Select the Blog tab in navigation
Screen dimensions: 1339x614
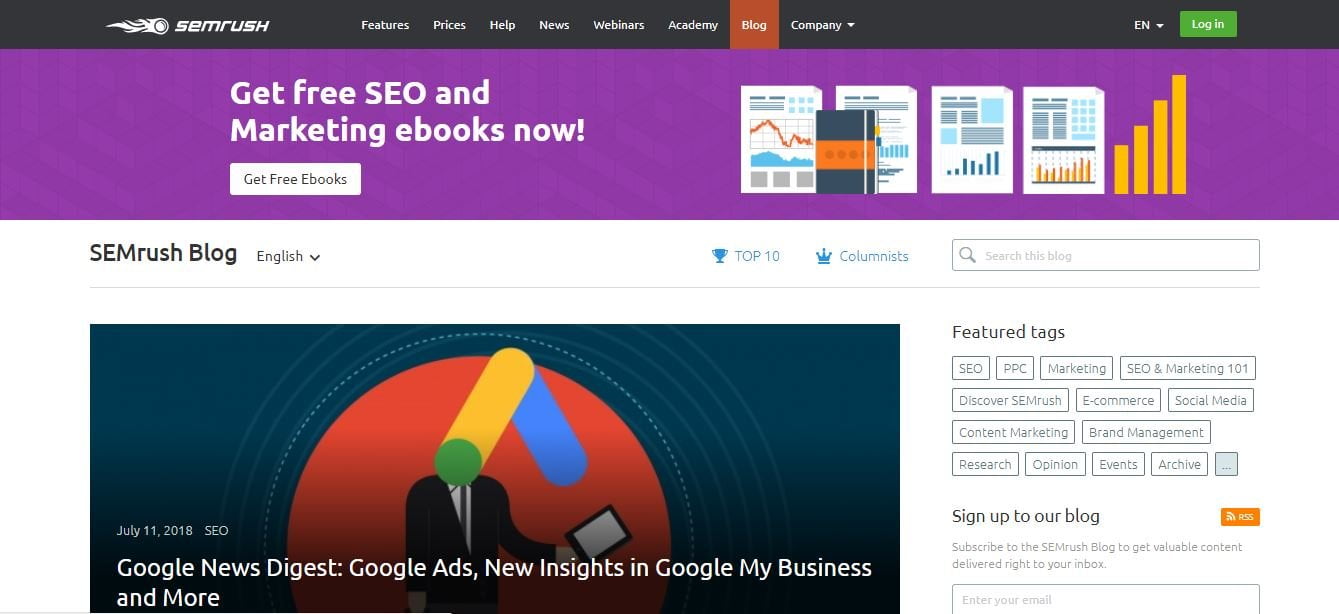pos(754,25)
